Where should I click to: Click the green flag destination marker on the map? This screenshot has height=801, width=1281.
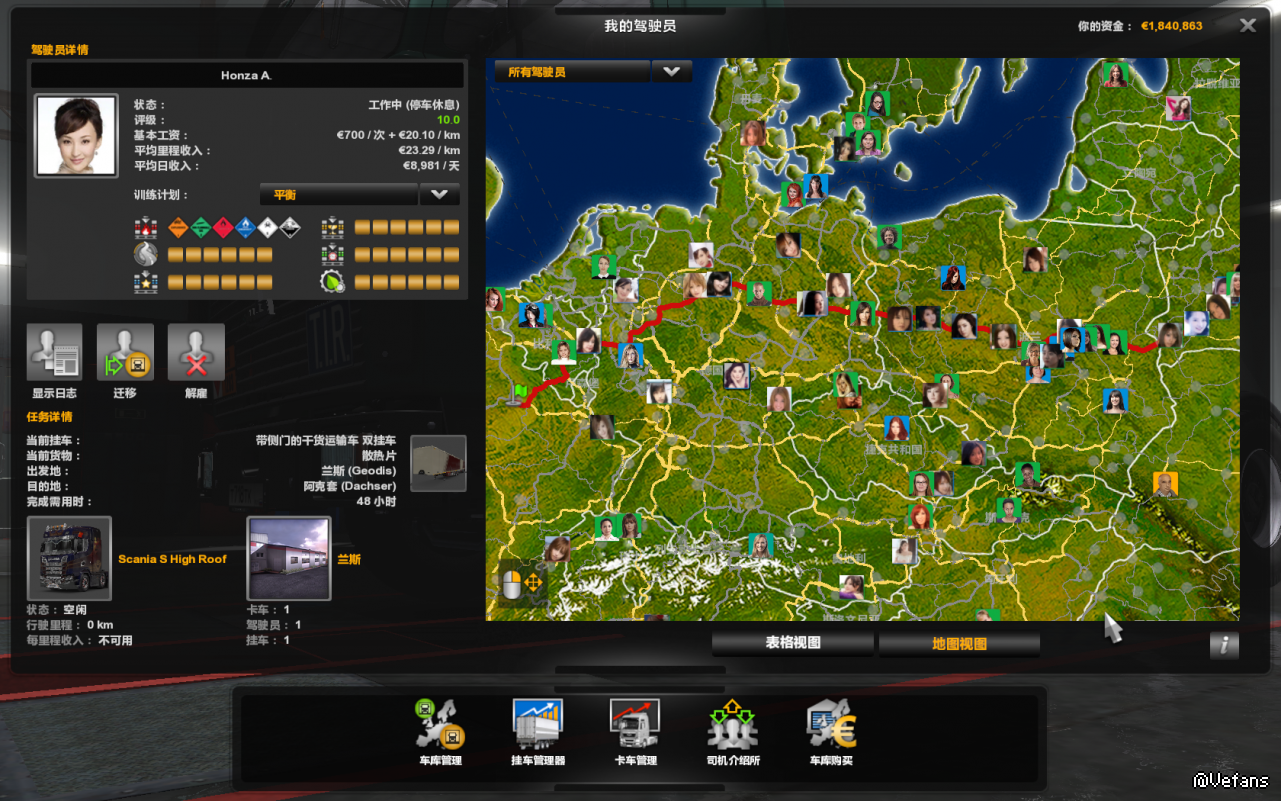pyautogui.click(x=519, y=392)
